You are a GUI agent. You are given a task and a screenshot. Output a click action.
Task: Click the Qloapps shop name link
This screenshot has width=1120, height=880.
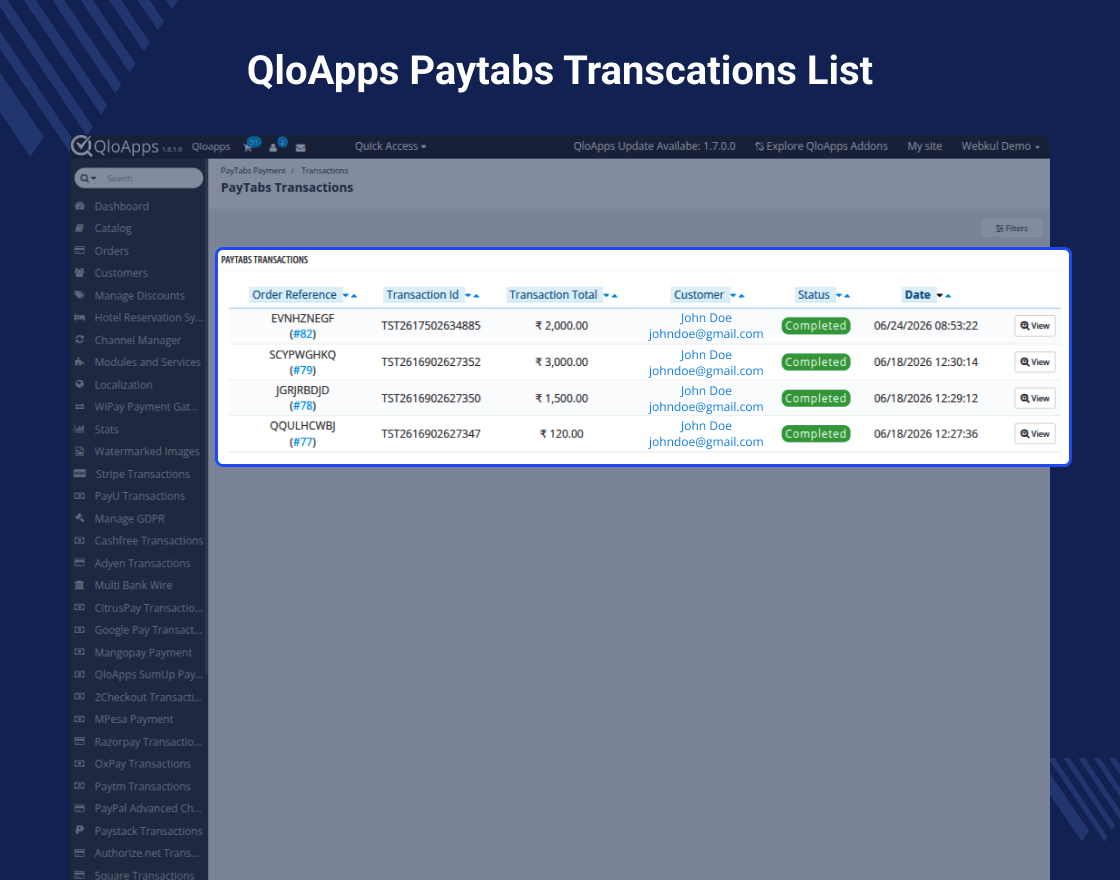coord(211,146)
